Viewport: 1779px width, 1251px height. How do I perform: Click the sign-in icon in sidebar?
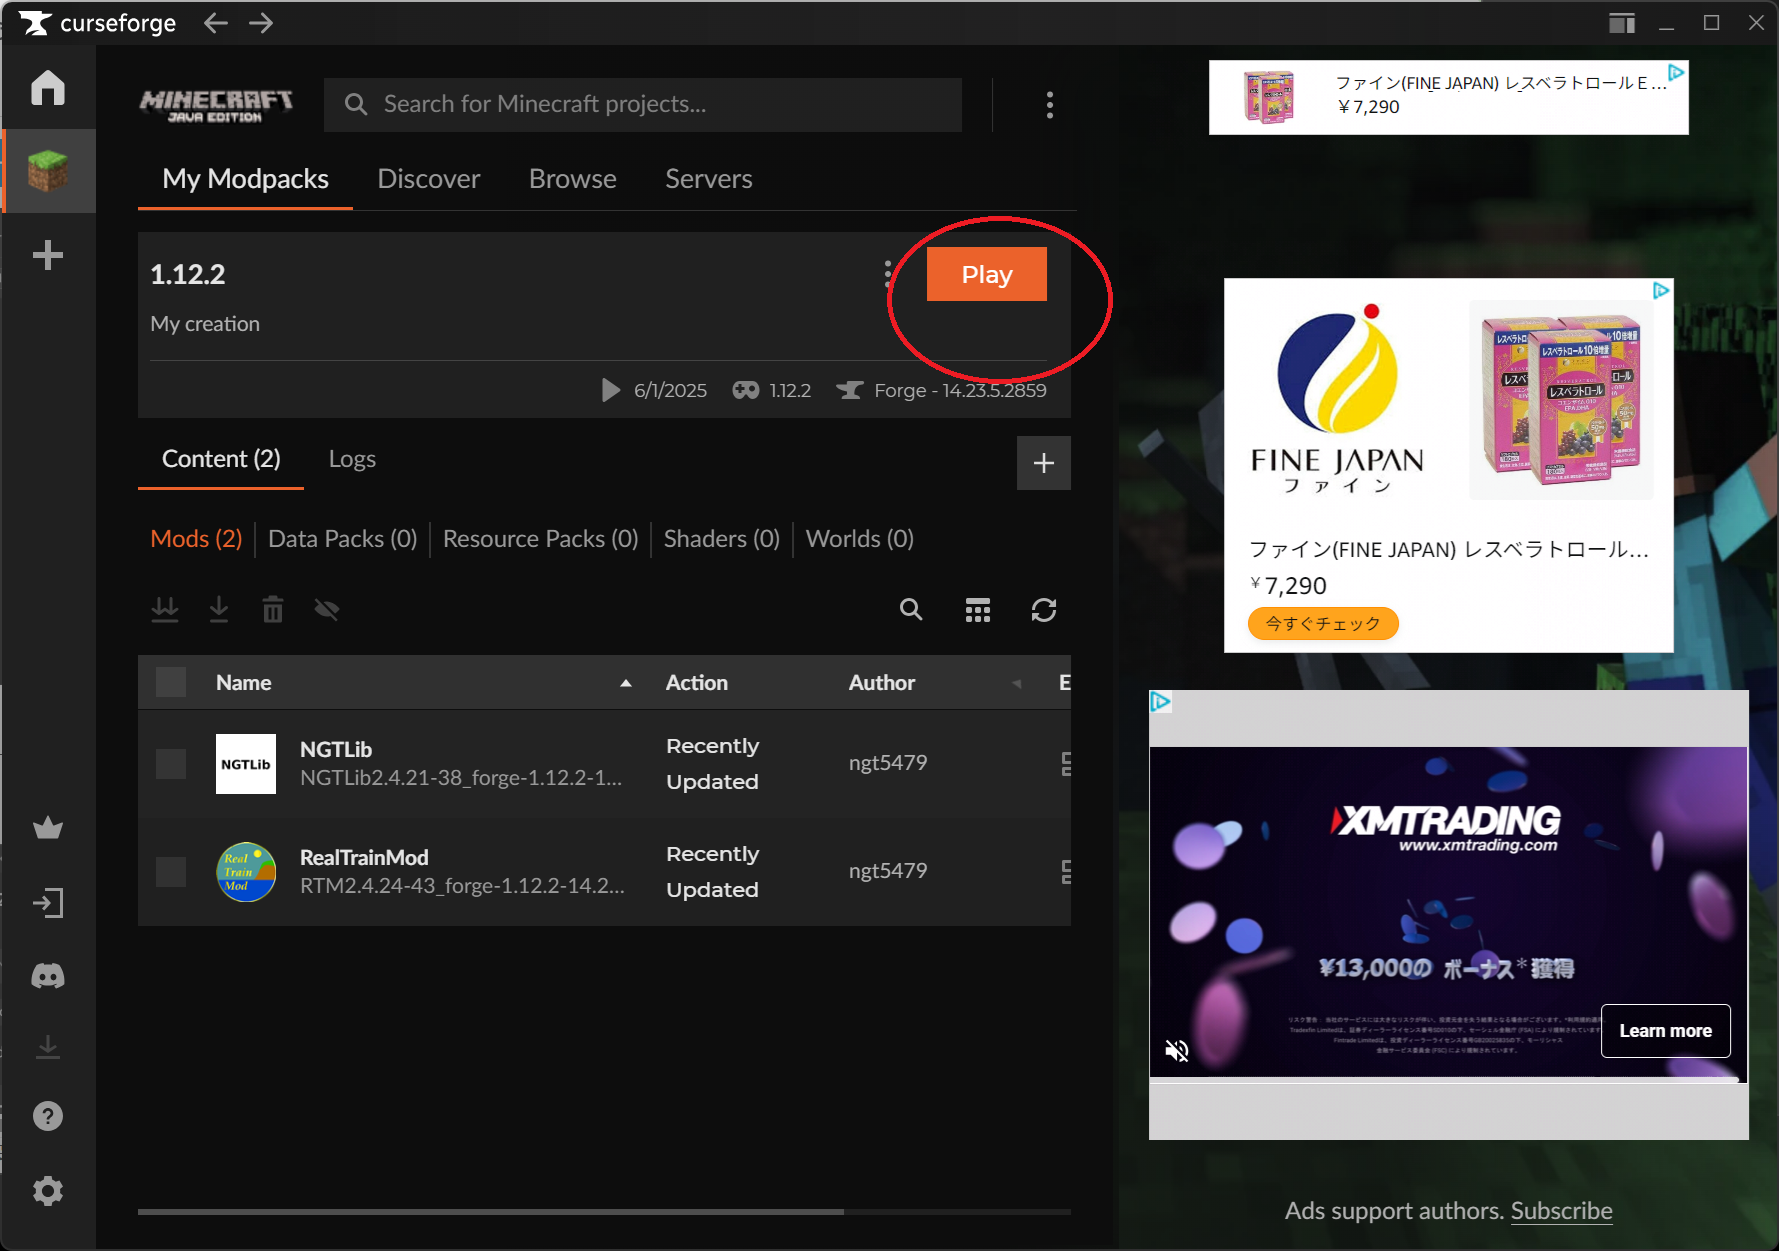pyautogui.click(x=48, y=903)
